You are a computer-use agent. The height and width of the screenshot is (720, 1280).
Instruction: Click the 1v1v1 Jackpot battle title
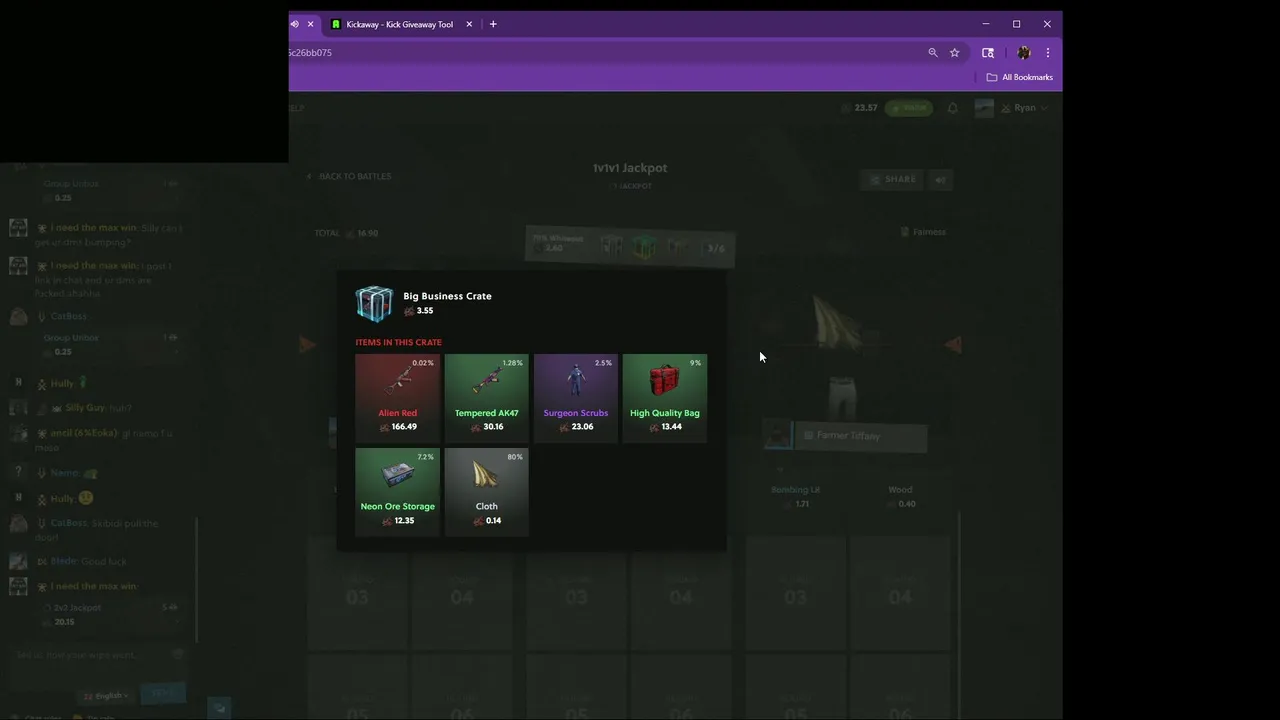pos(630,168)
